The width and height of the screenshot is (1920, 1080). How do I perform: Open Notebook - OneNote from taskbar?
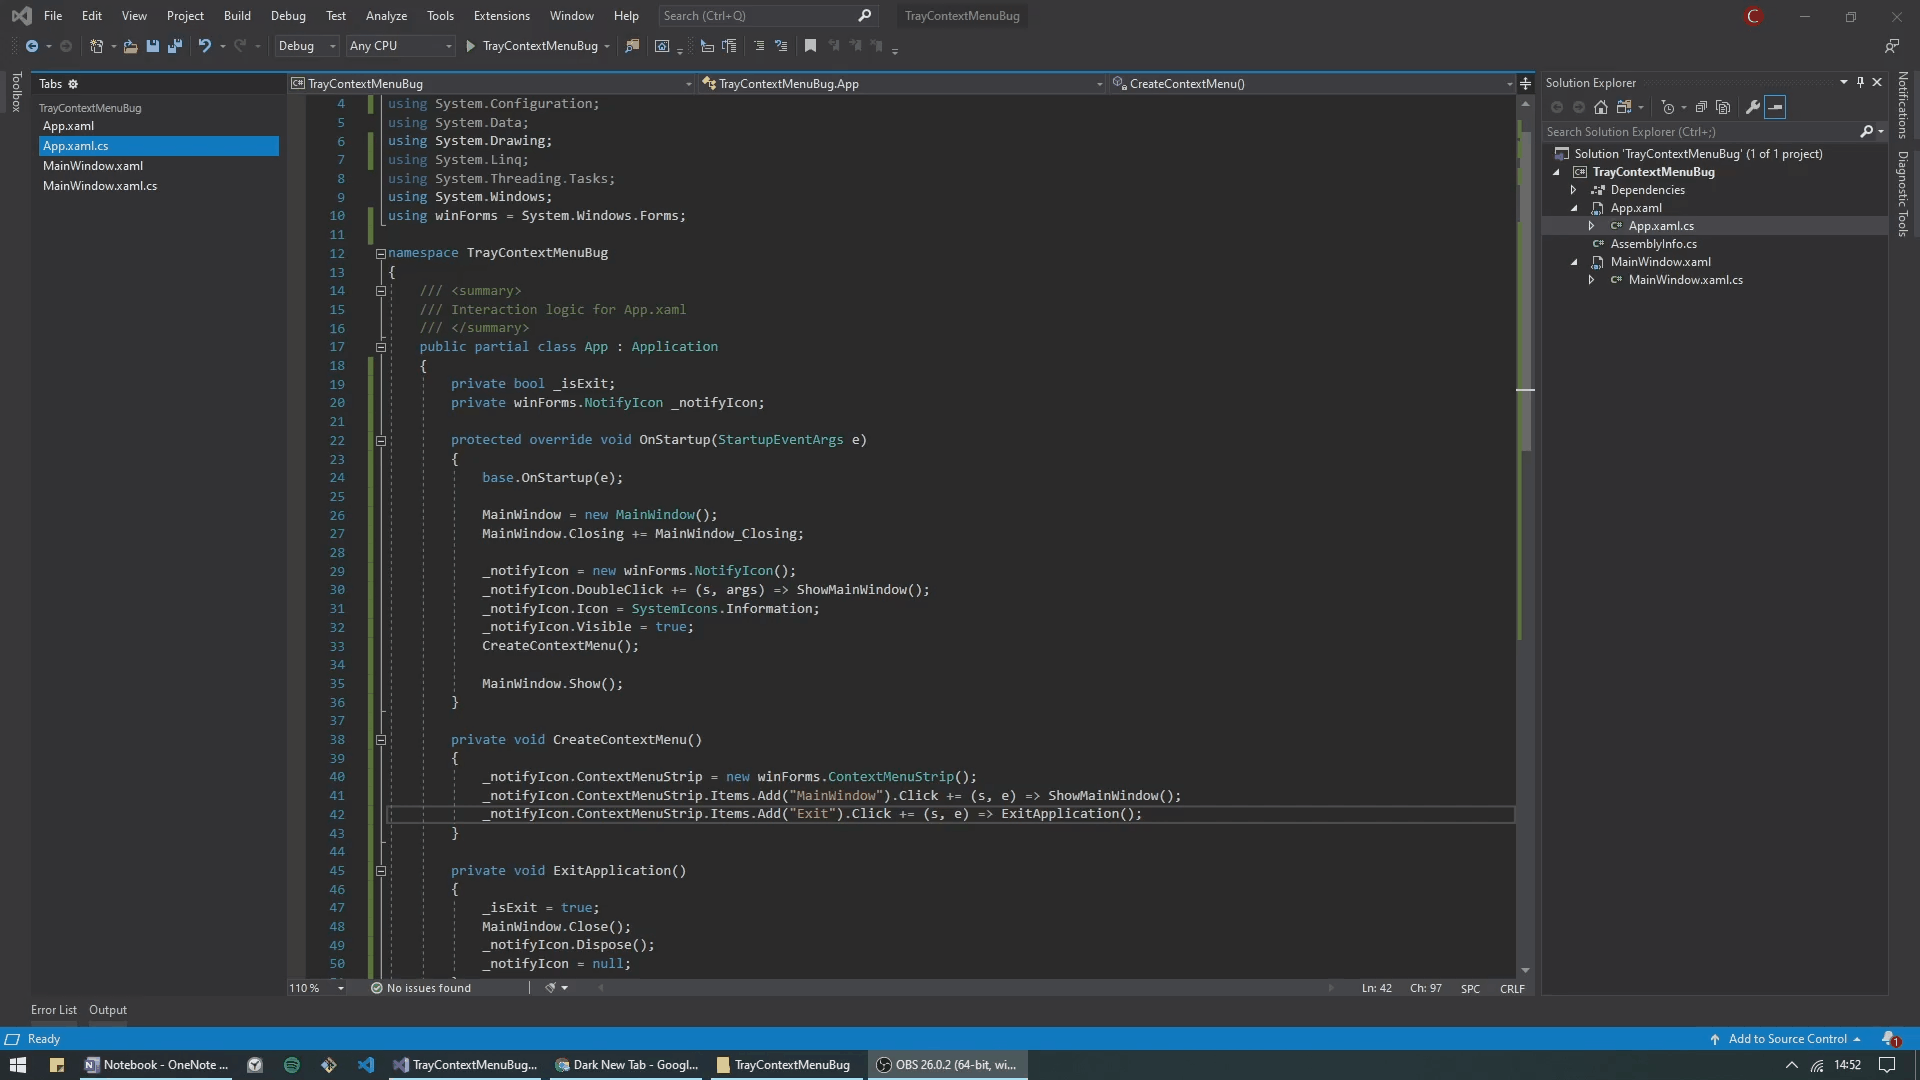tap(156, 1065)
